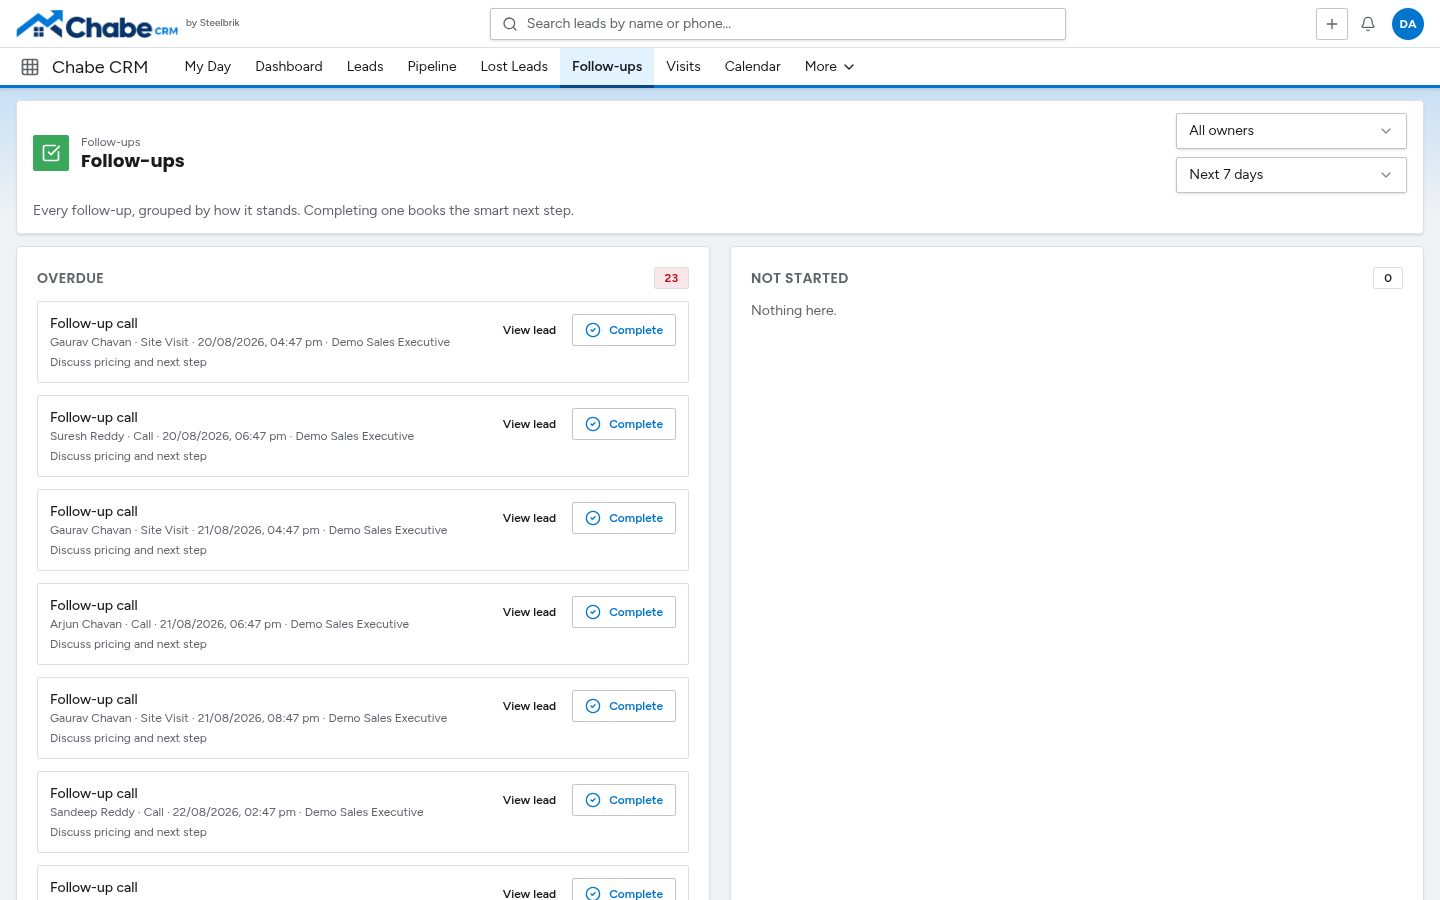
Task: Click the Chabe CRM logo
Action: [98, 24]
